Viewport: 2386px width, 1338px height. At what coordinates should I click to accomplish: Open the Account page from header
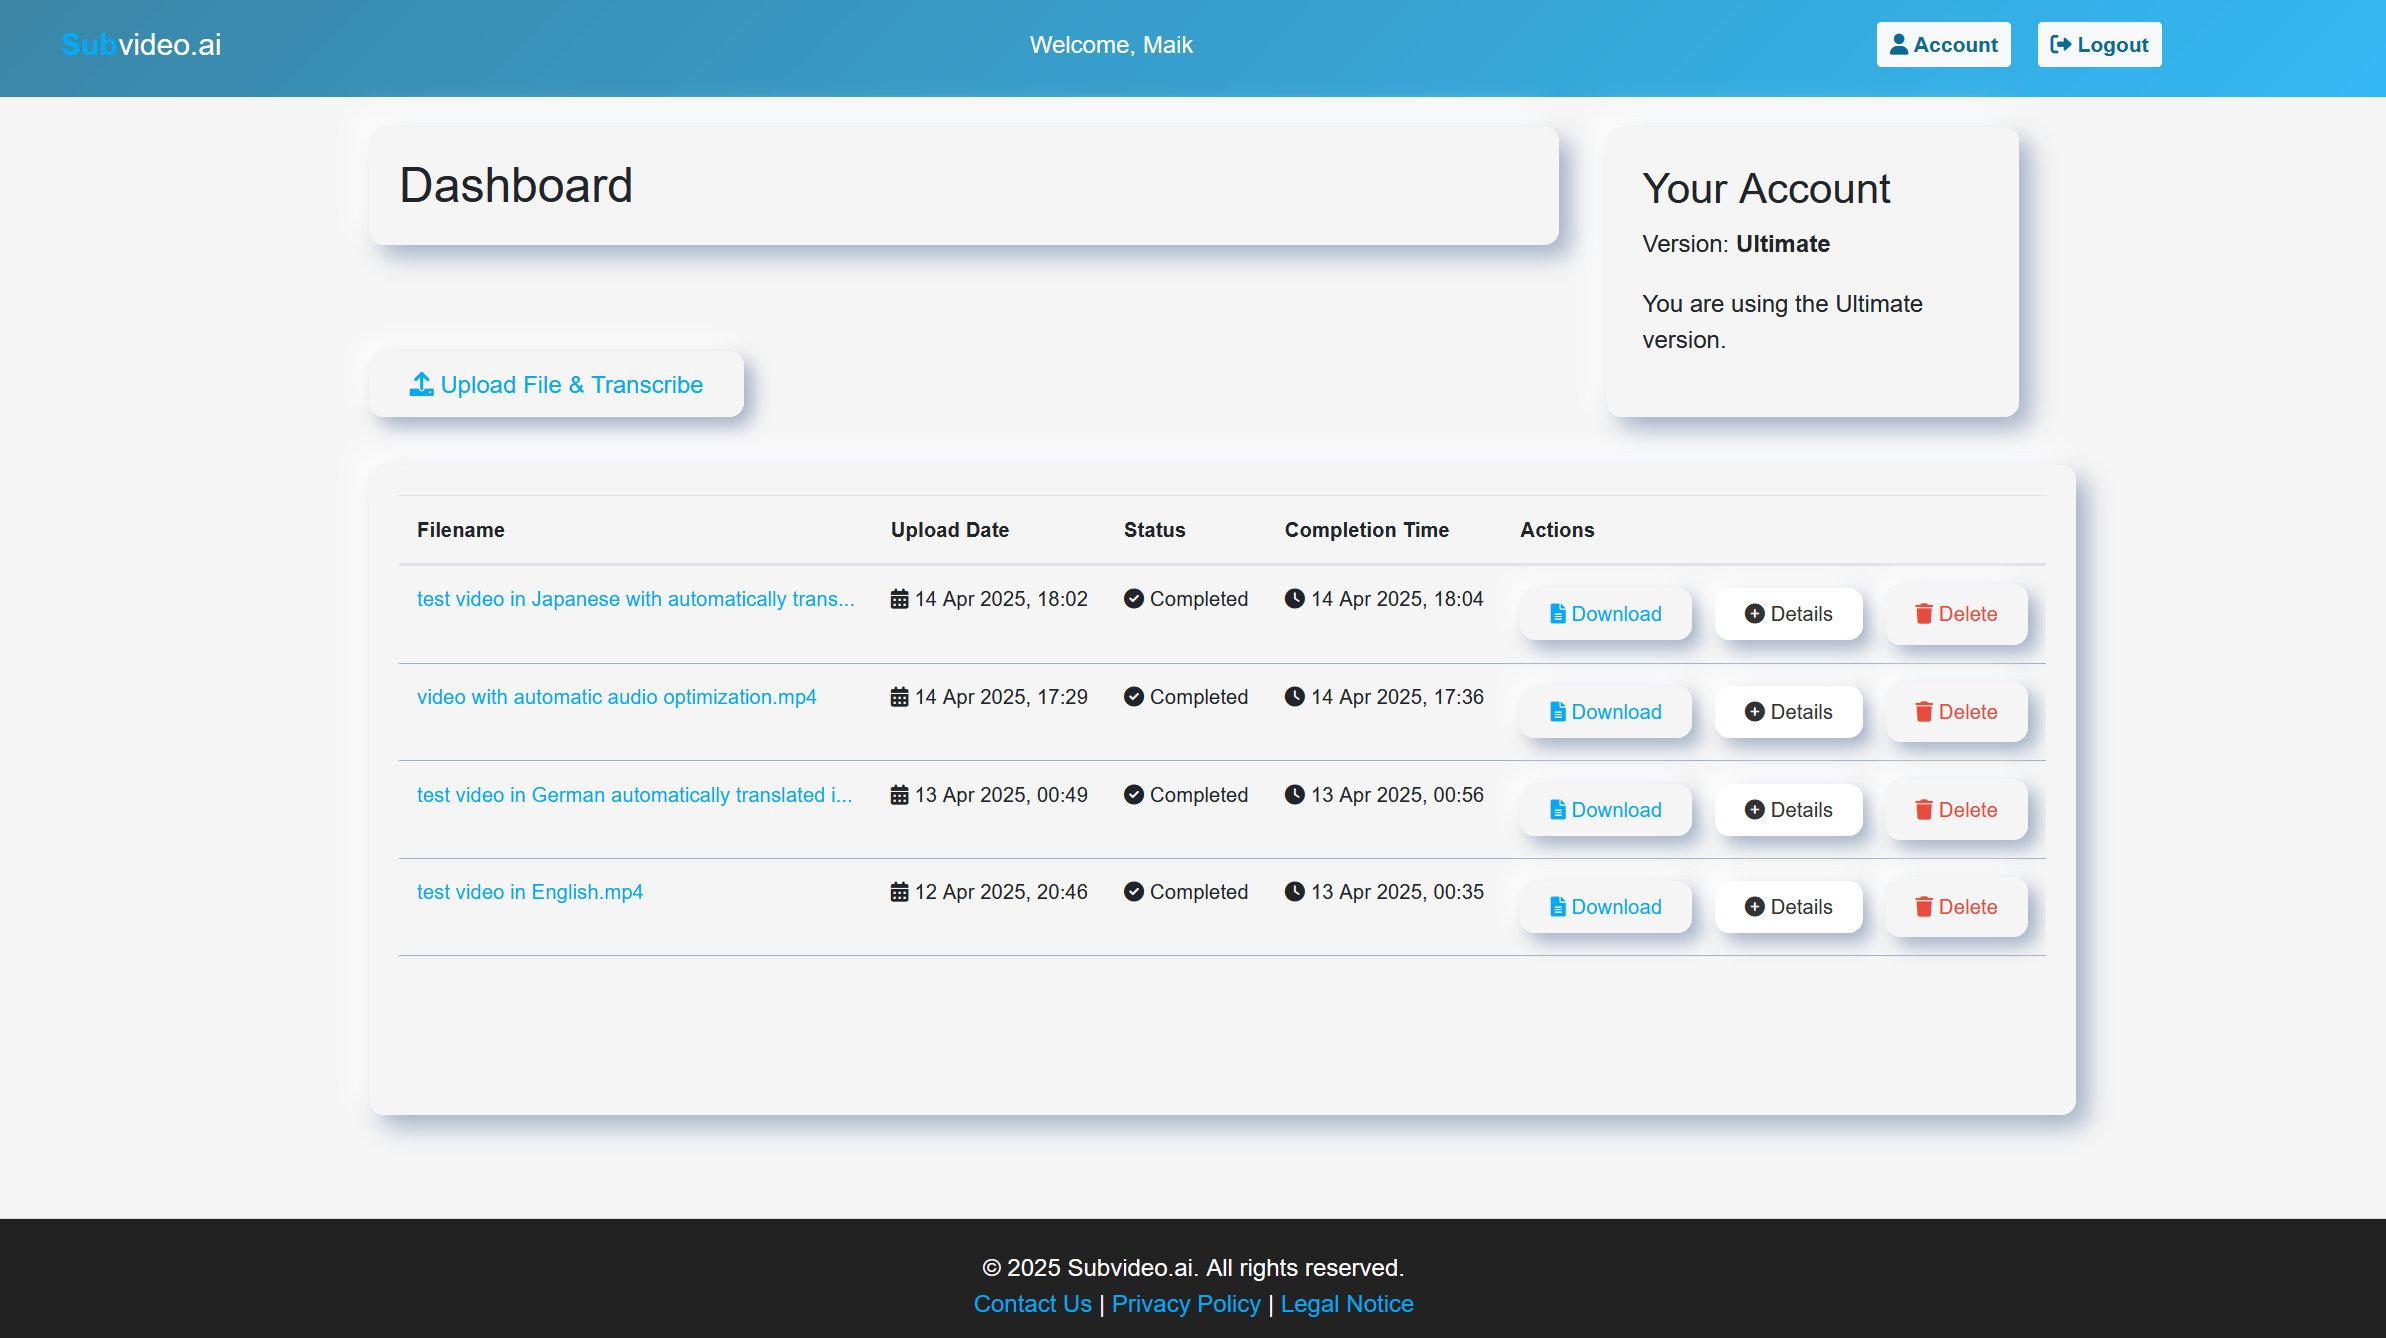[x=1943, y=45]
